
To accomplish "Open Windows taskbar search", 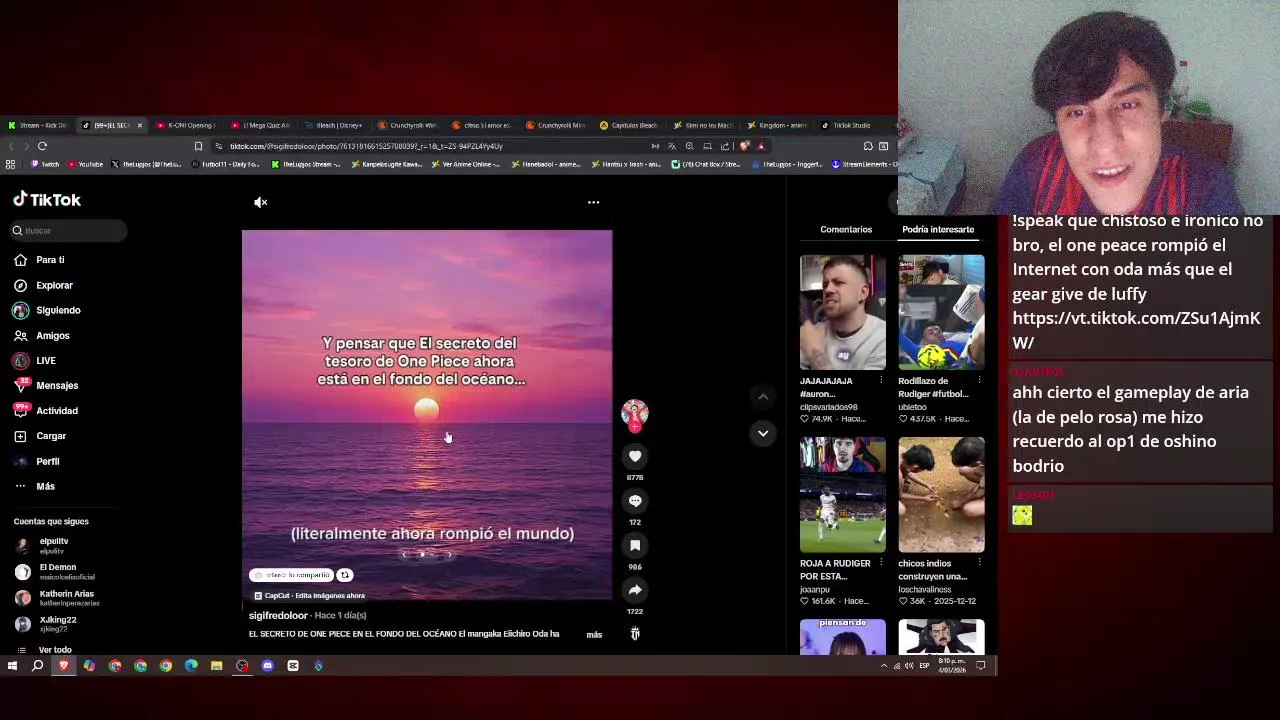I will pos(38,666).
